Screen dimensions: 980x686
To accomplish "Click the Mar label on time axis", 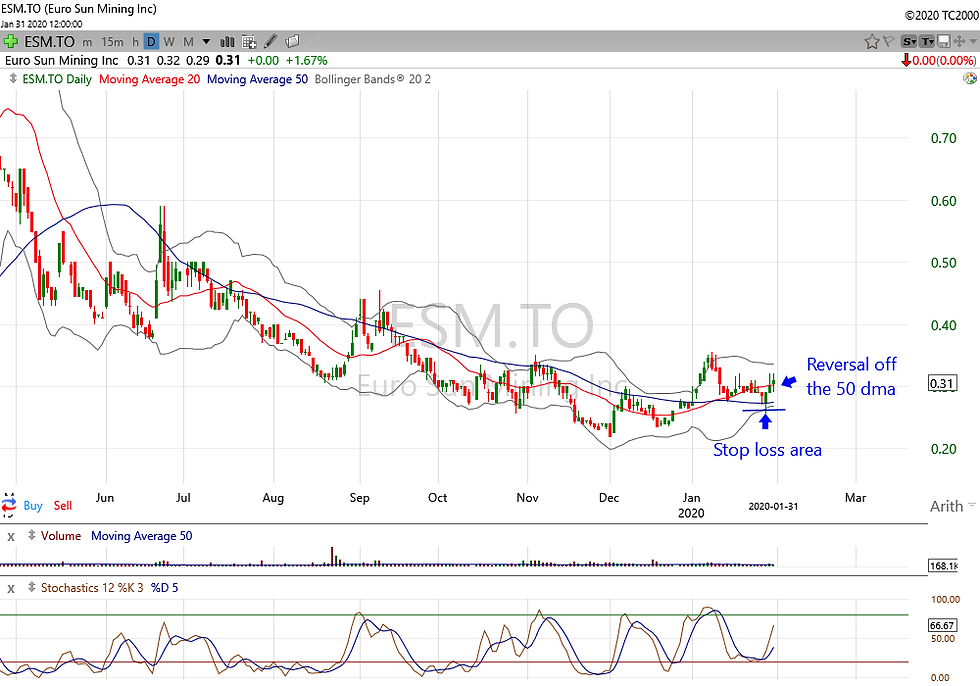I will tap(856, 498).
